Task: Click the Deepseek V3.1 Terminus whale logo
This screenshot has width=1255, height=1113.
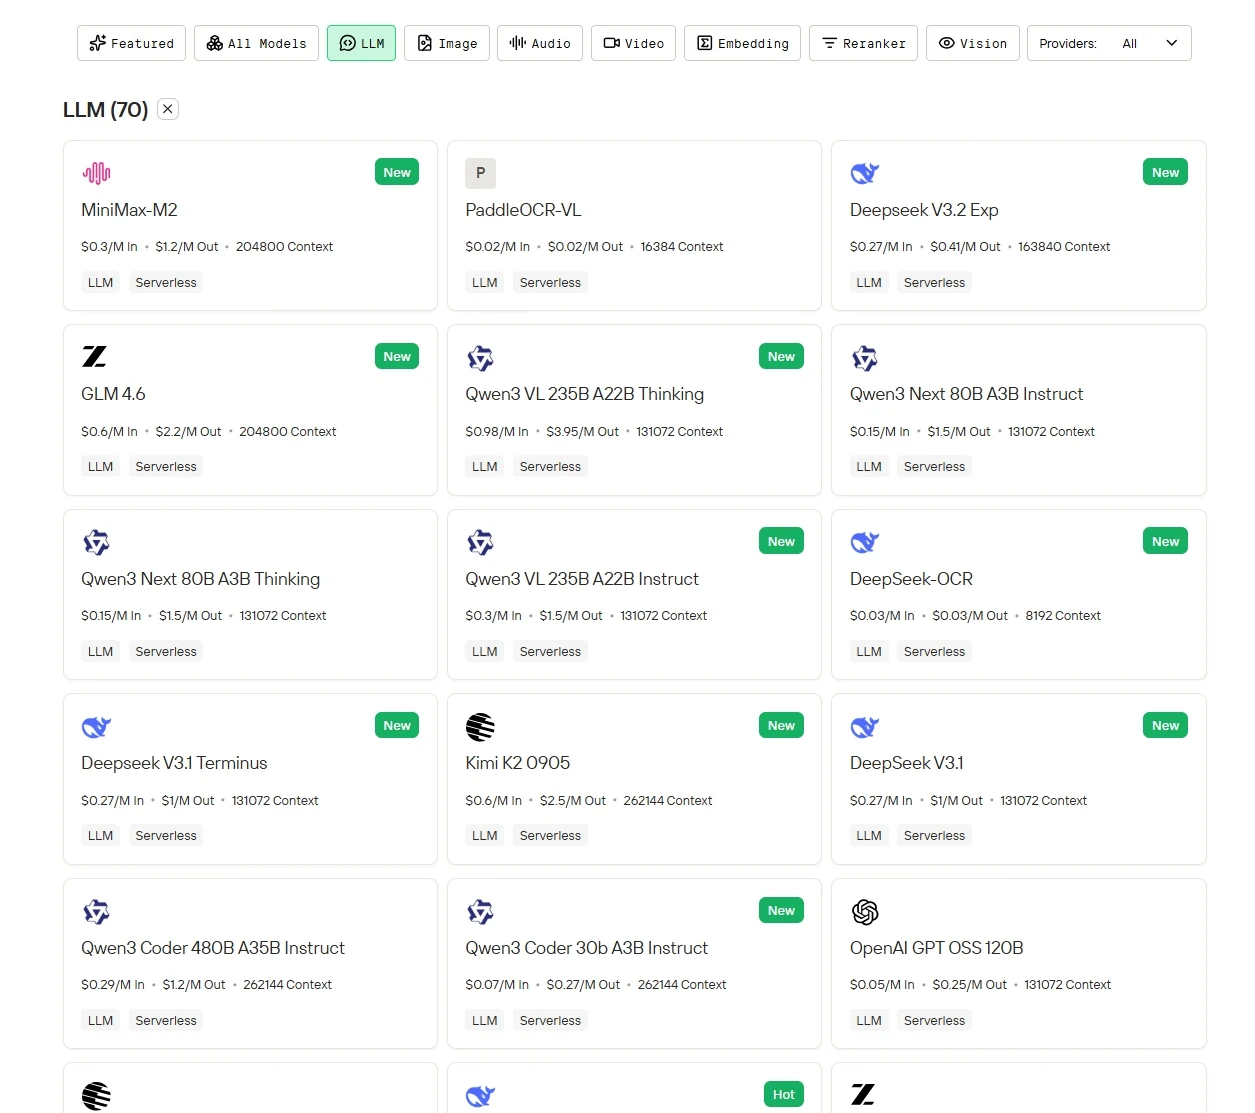Action: (x=96, y=727)
